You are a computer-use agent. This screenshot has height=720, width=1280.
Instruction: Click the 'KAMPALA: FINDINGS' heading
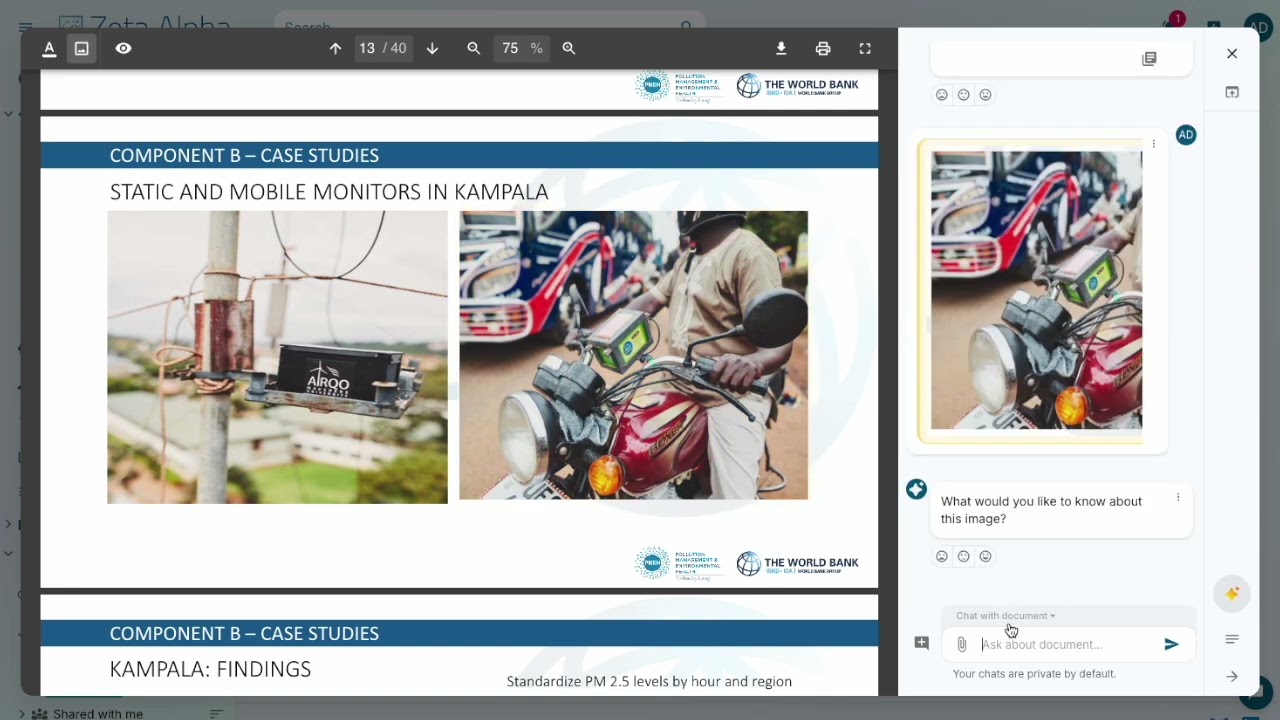210,670
